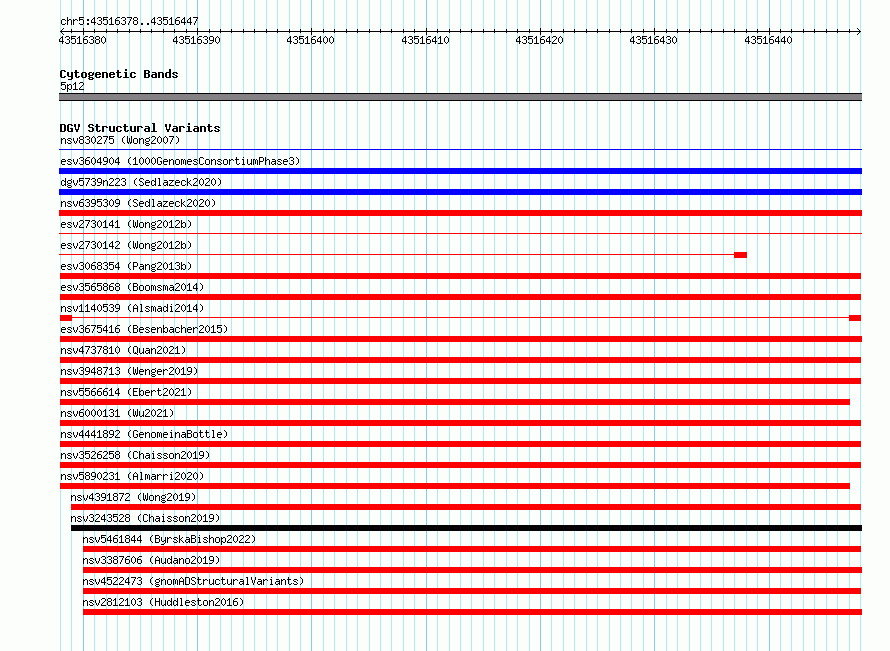Click ruler position 43516390
890x651 pixels.
[196, 40]
